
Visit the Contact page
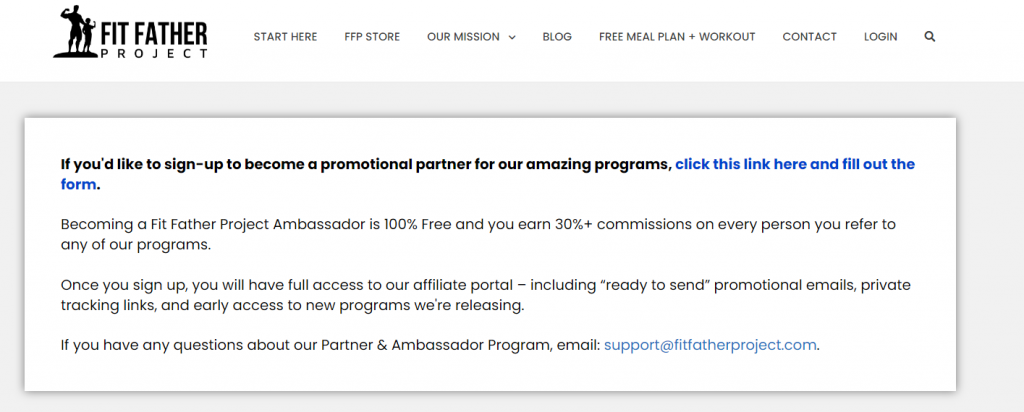(x=809, y=37)
